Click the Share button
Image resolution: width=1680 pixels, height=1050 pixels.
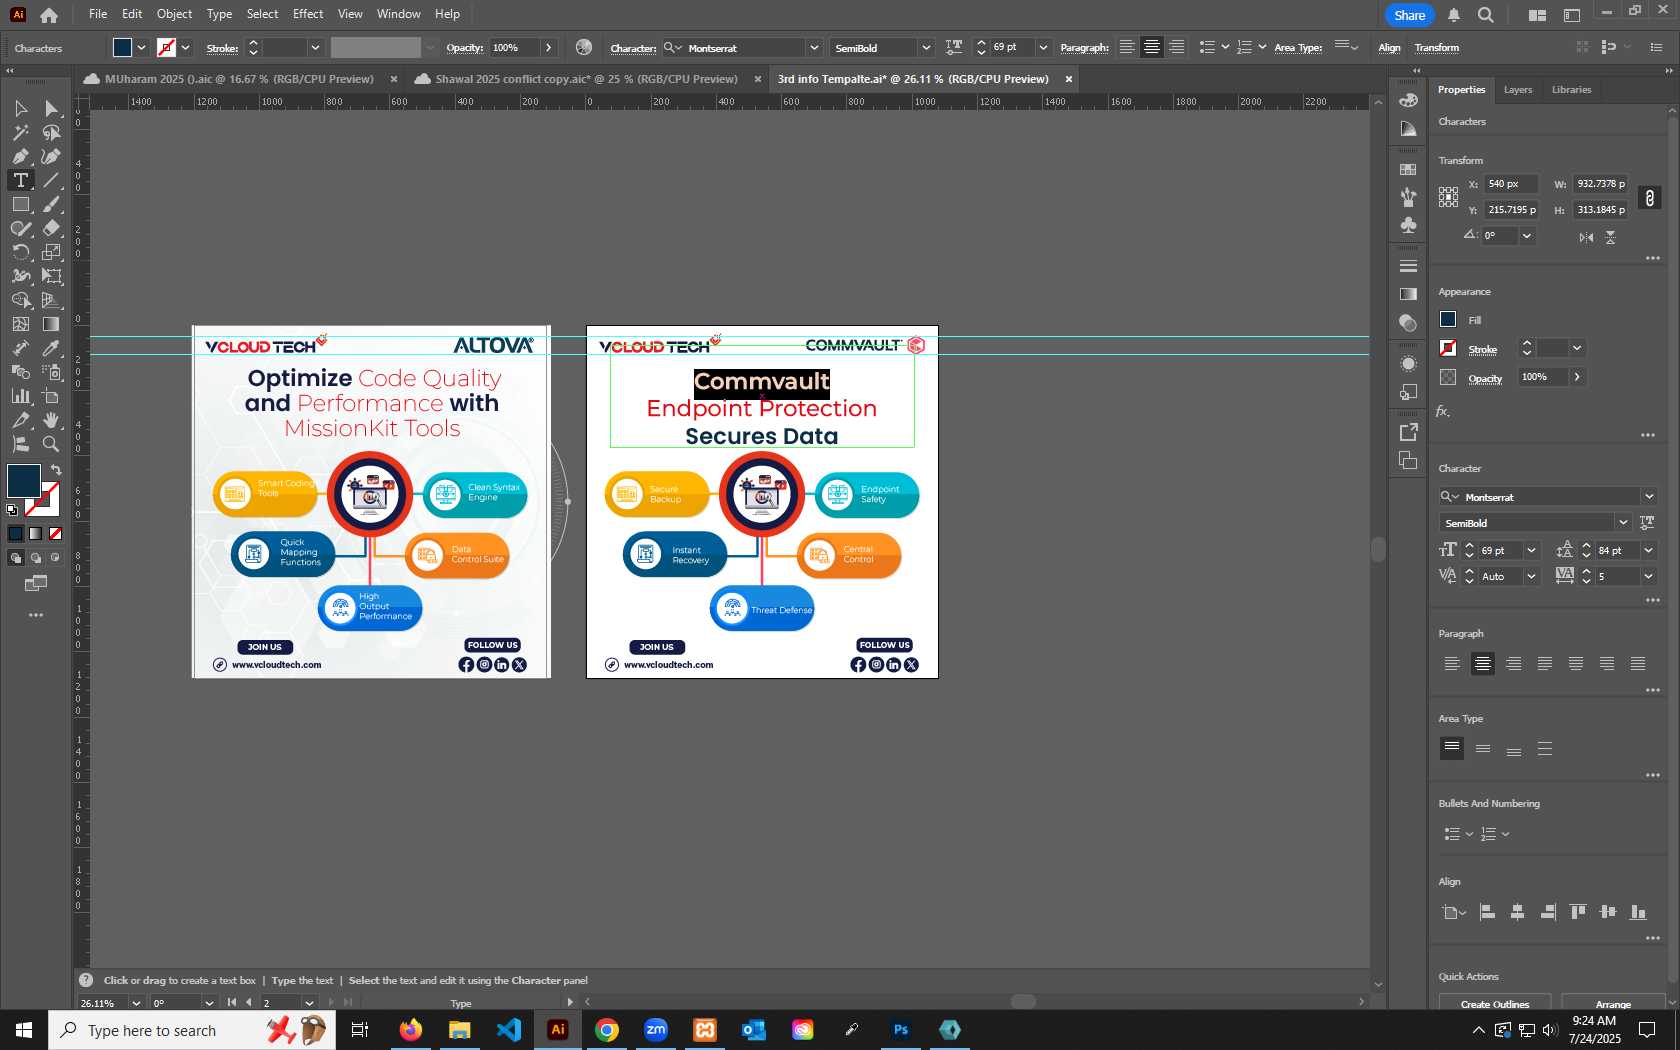pyautogui.click(x=1409, y=15)
